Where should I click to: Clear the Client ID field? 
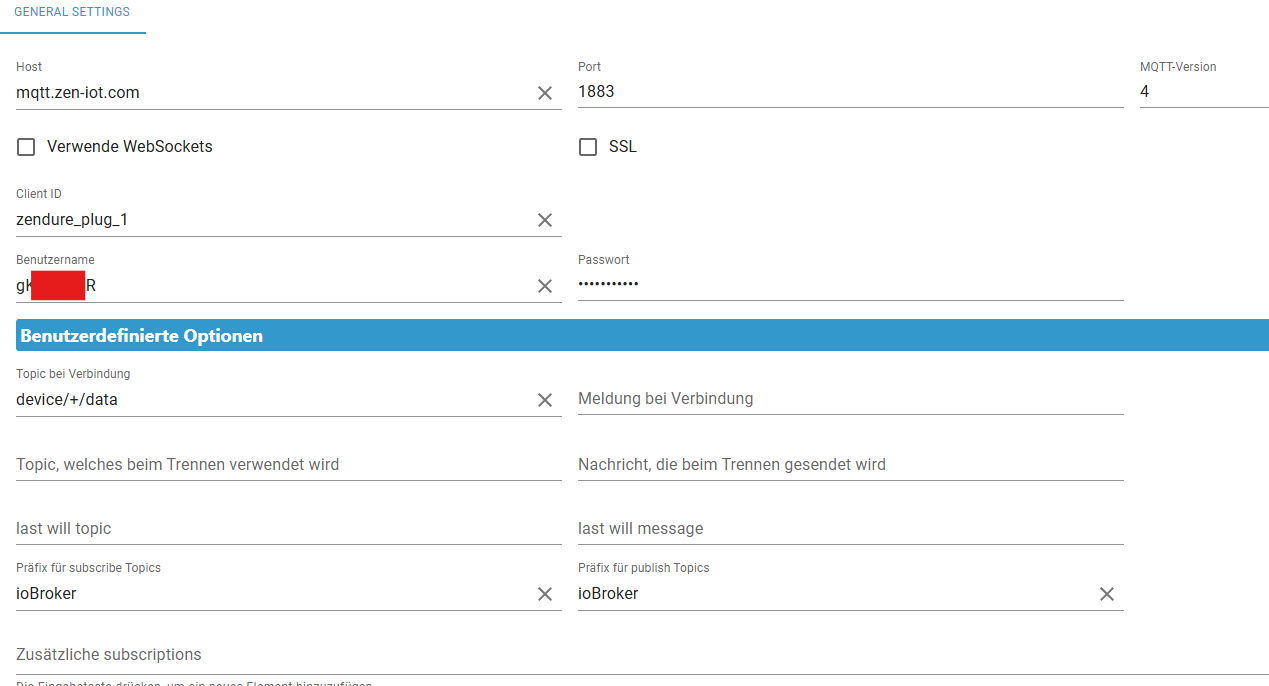tap(545, 220)
